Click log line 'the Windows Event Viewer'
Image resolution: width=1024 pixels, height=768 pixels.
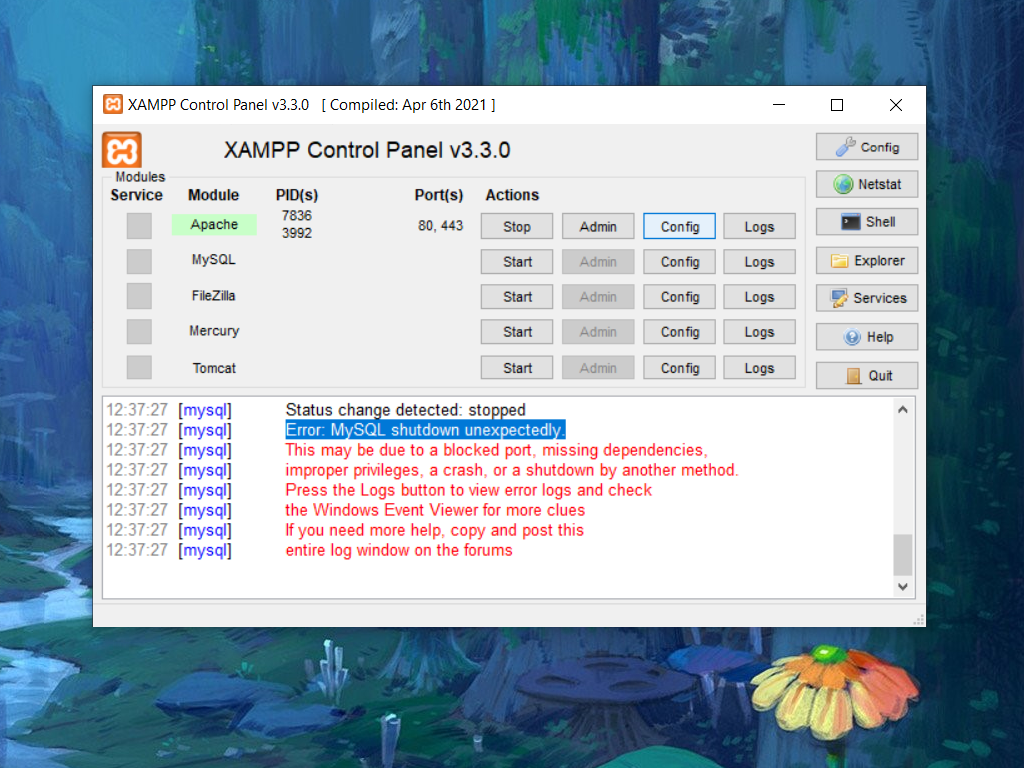pyautogui.click(x=435, y=510)
